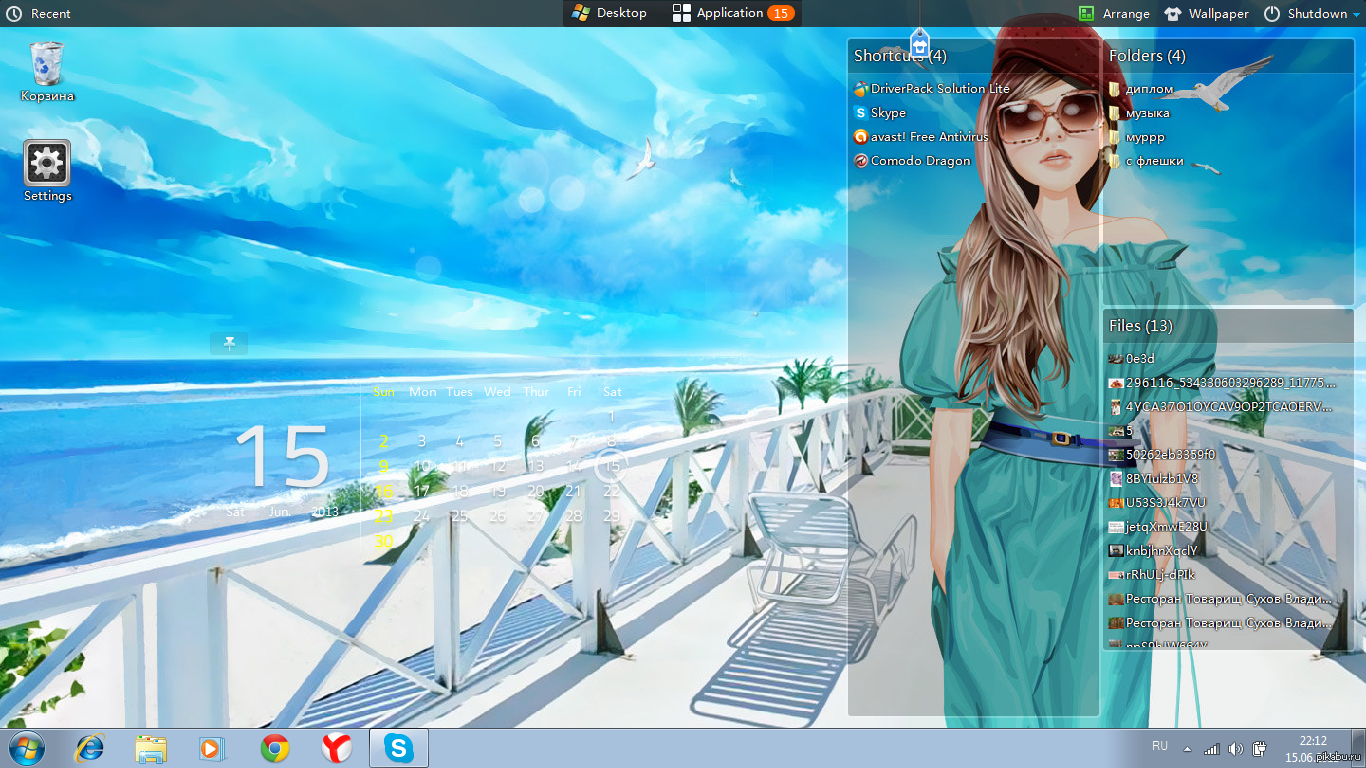Expand the Shutdown dropdown arrow

click(1356, 14)
